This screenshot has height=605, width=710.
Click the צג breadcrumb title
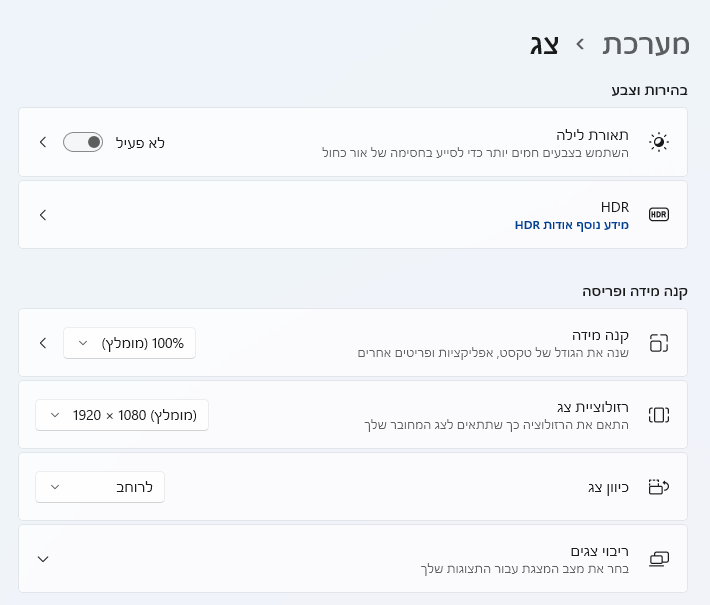[x=544, y=44]
